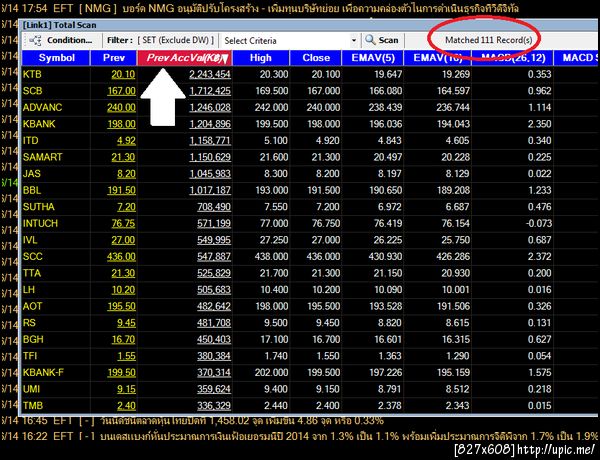600x460 pixels.
Task: Click the Condition tree icon
Action: pyautogui.click(x=35, y=40)
